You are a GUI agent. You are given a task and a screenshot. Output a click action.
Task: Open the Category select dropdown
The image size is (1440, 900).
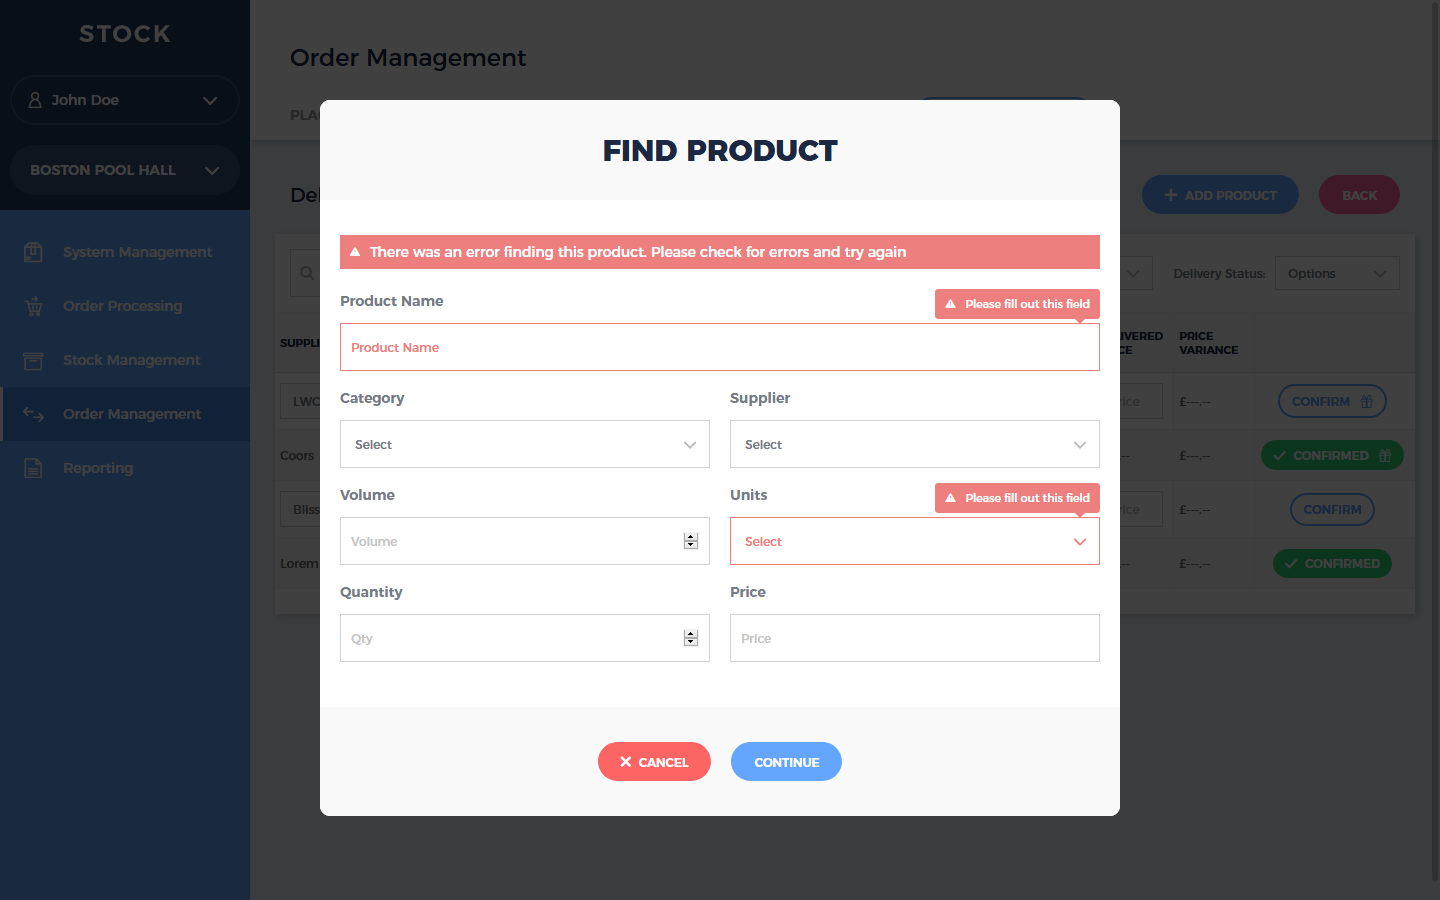pos(524,444)
